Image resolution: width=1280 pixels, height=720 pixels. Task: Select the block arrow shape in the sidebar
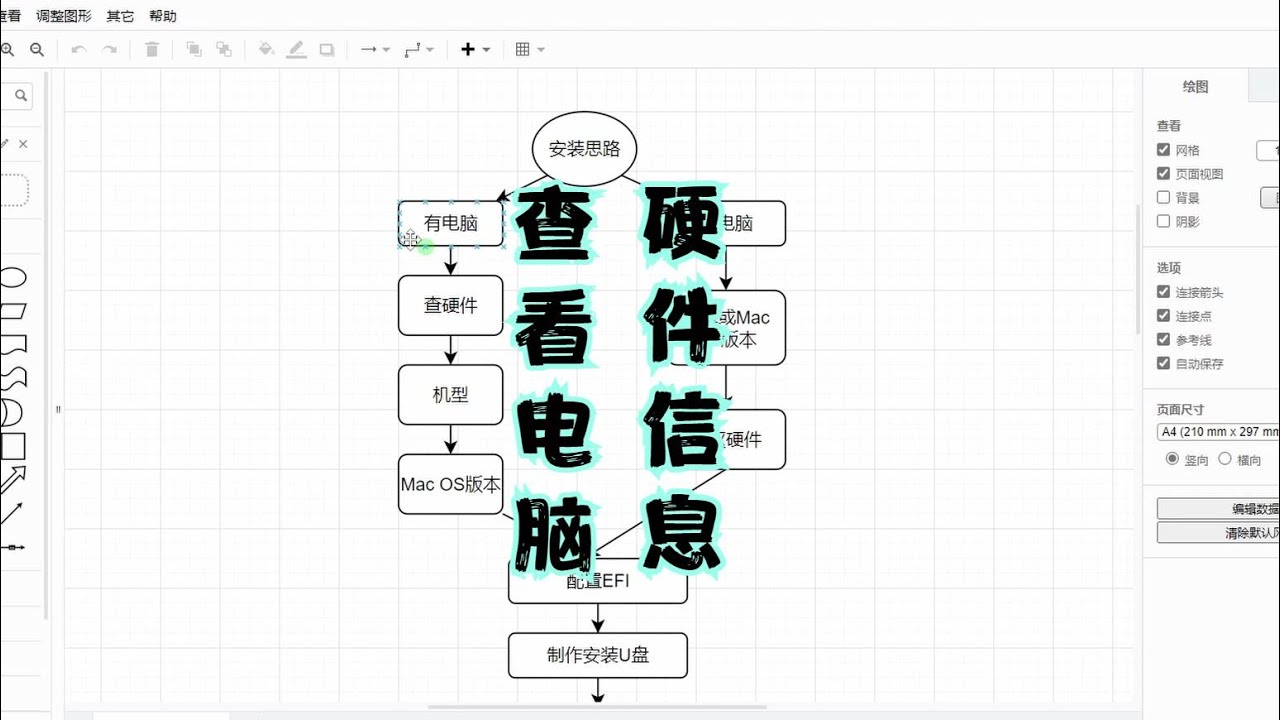coord(12,479)
